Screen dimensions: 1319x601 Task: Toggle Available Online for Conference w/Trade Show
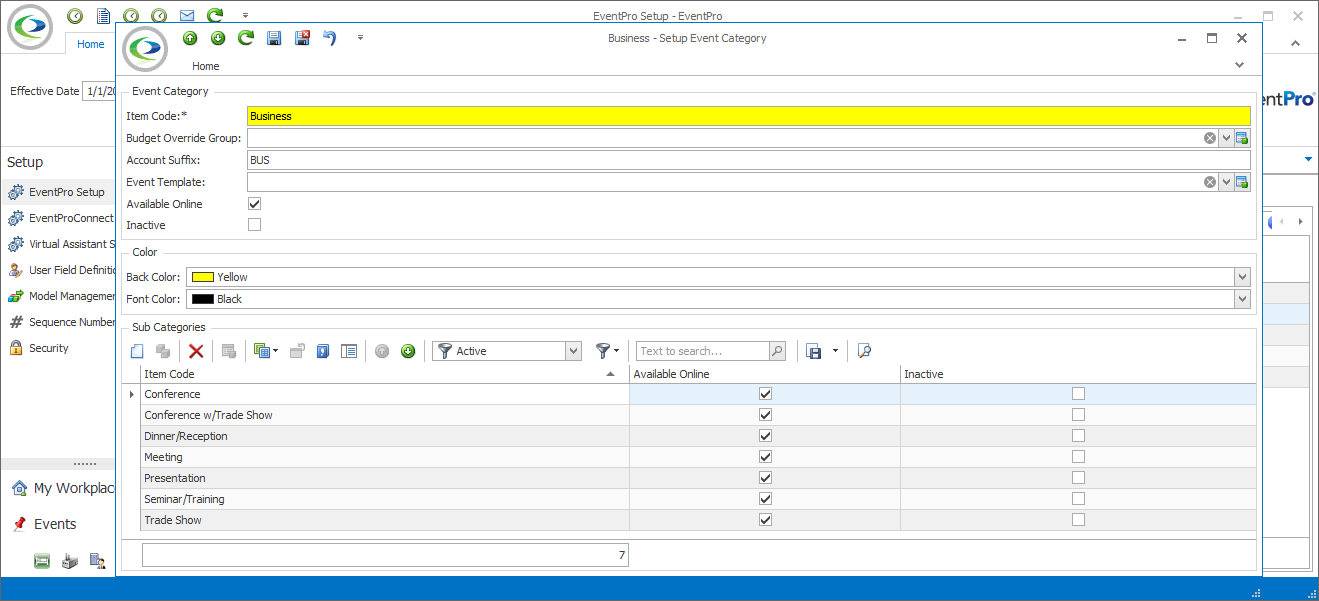click(765, 415)
